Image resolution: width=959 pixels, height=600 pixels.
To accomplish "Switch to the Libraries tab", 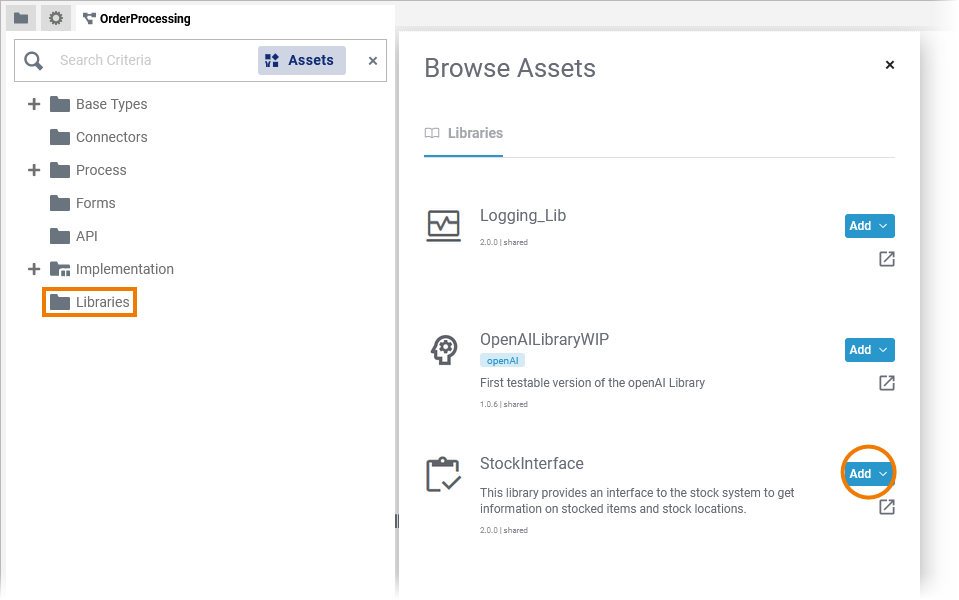I will 464,133.
